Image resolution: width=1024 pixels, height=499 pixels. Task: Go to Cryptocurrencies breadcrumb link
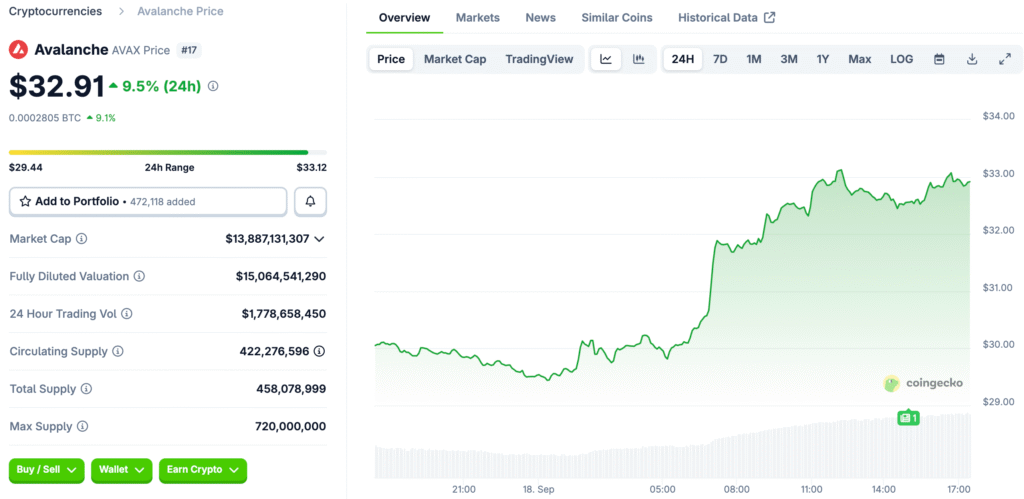tap(56, 11)
